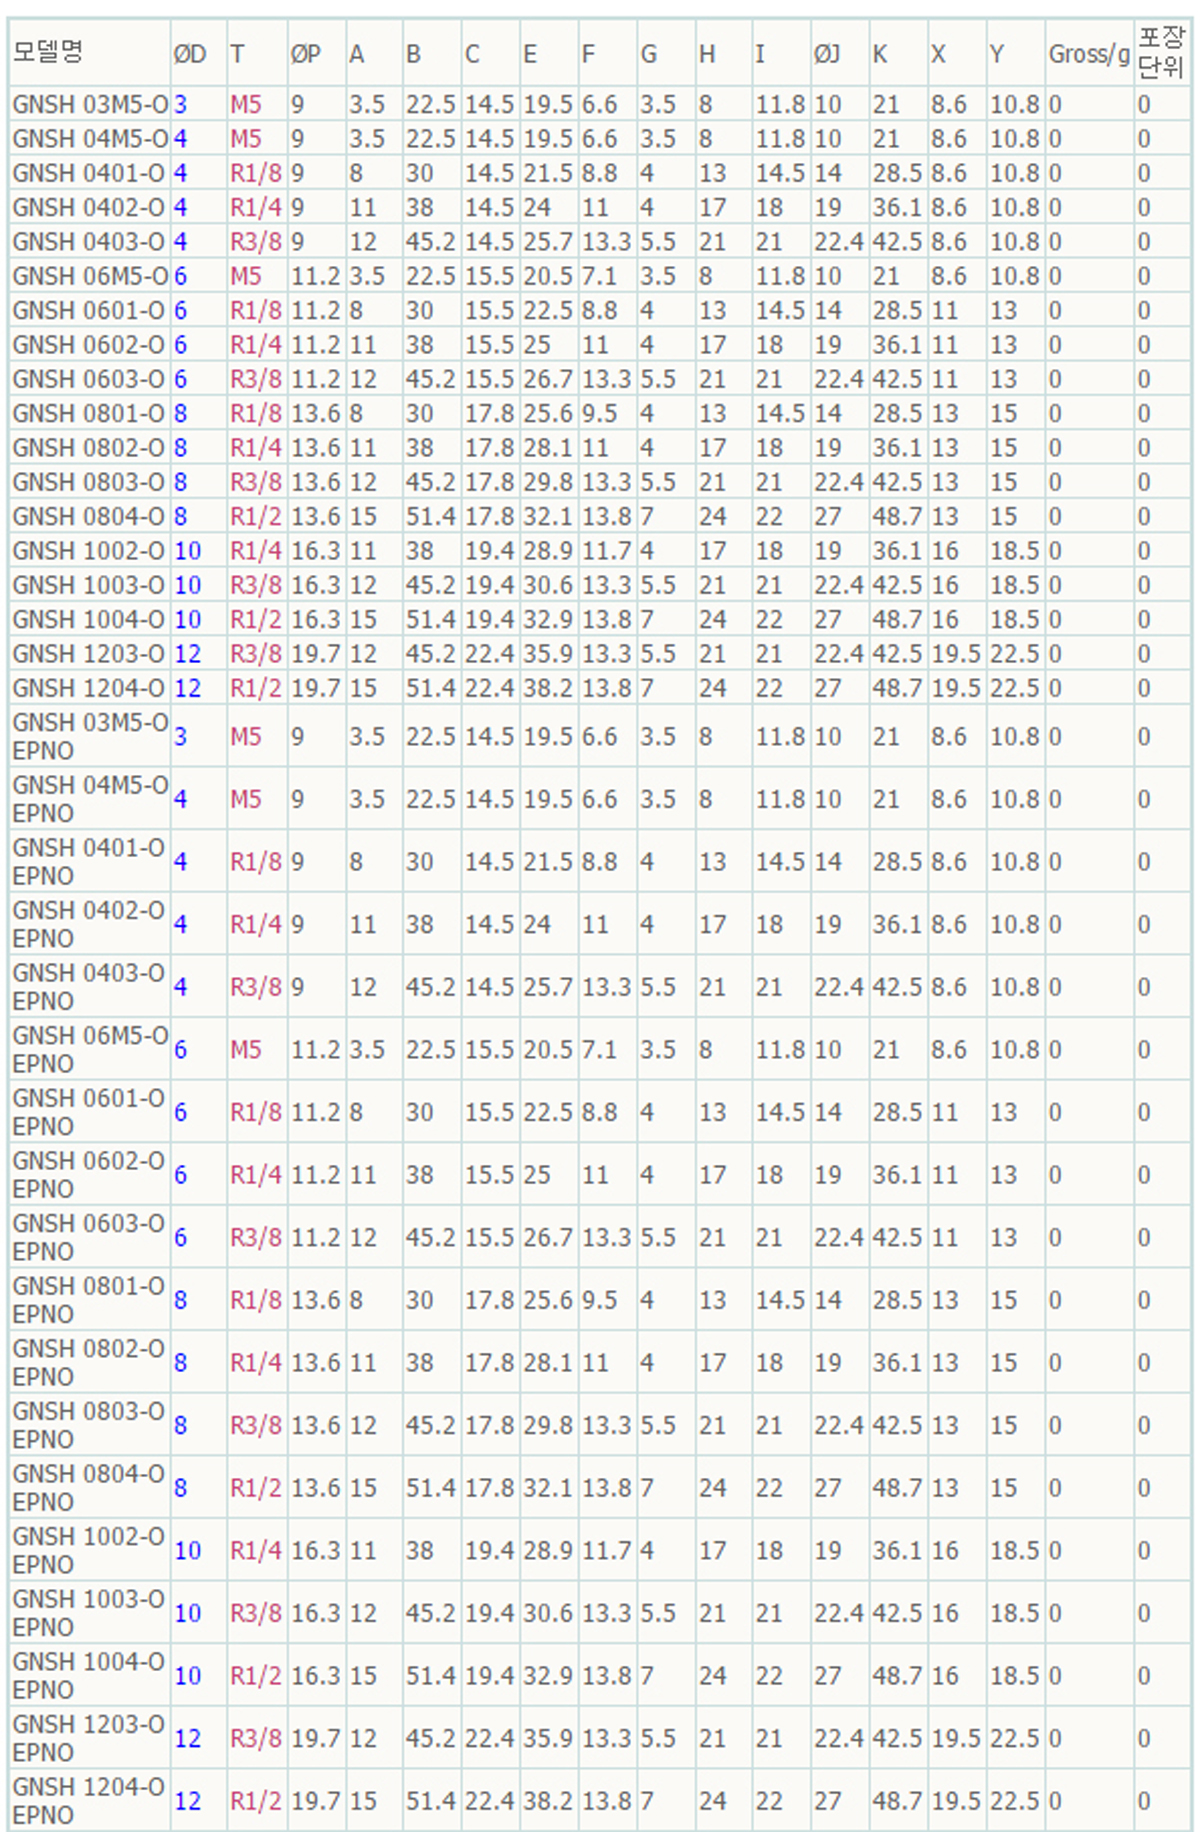The image size is (1200, 1832).
Task: Click the 포장단위 column header
Action: pyautogui.click(x=1160, y=52)
